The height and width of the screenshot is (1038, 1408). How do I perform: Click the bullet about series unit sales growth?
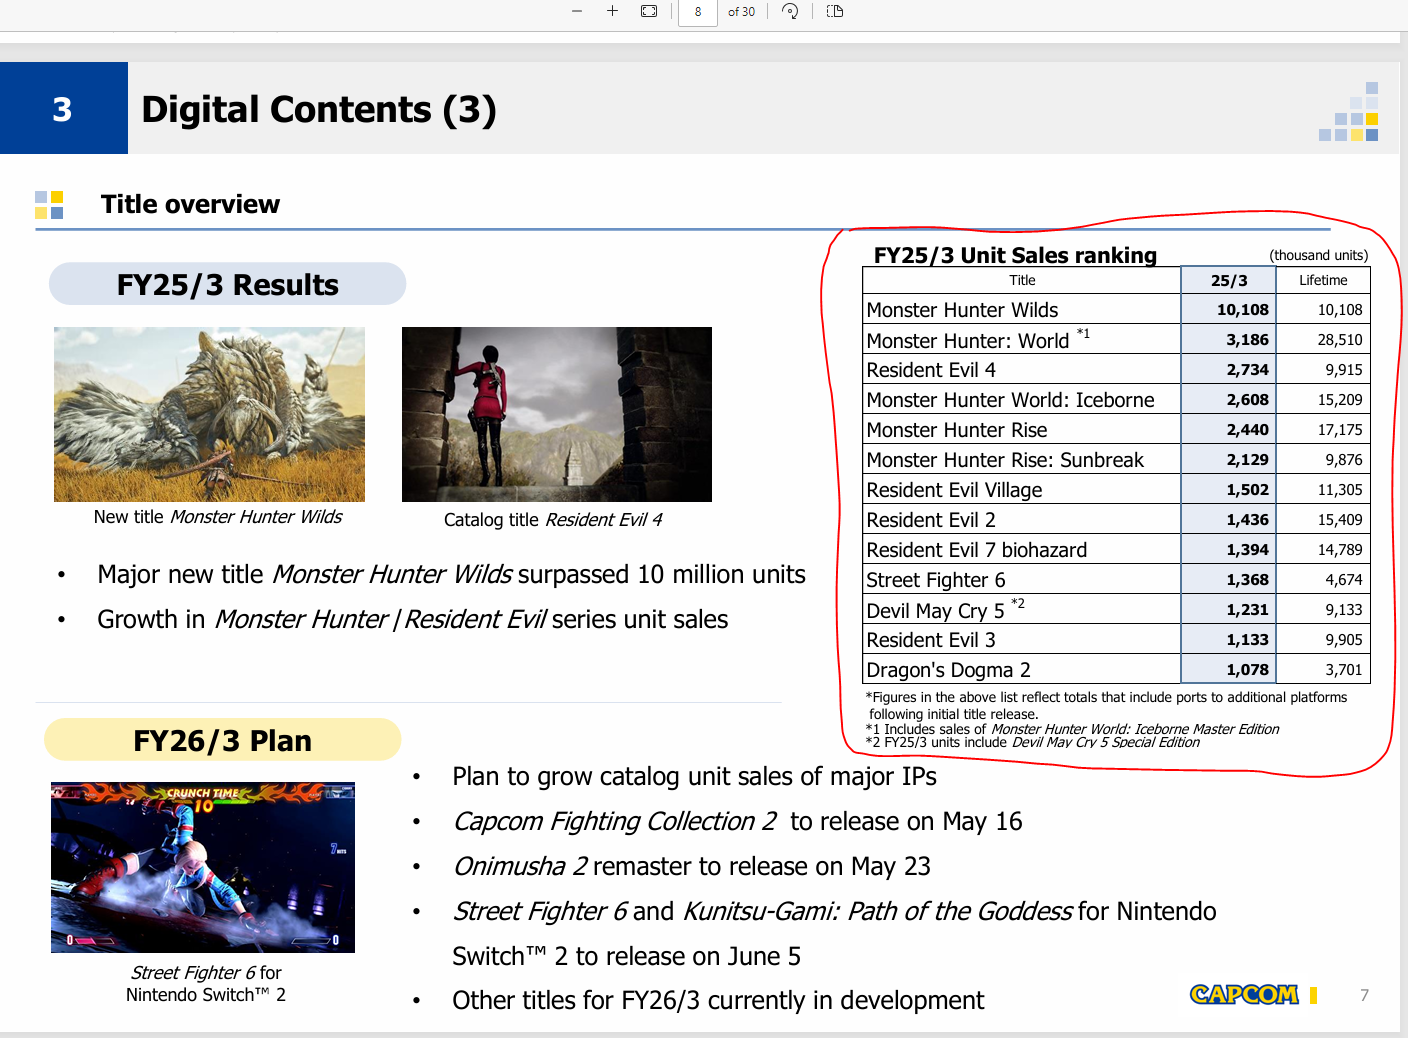point(412,620)
